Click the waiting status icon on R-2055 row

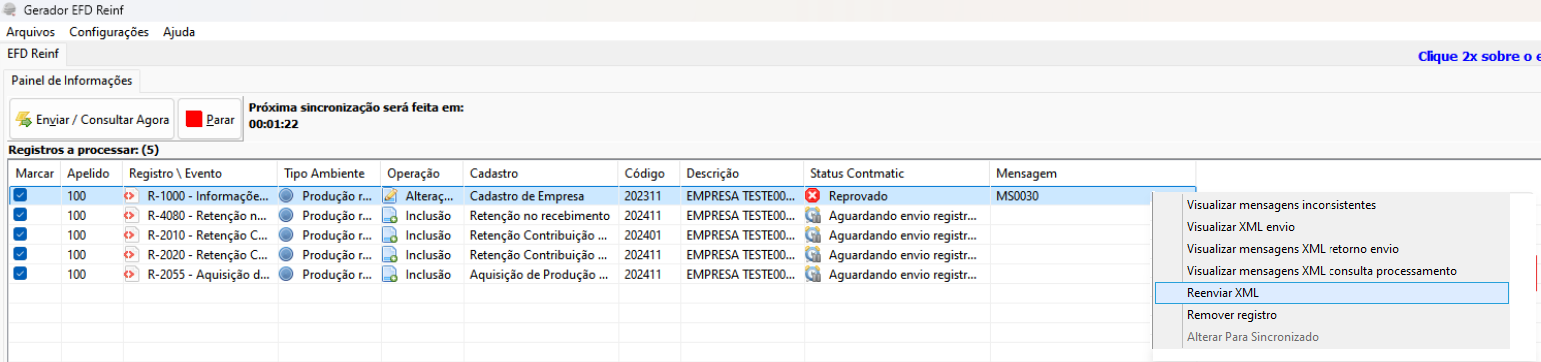coord(813,274)
